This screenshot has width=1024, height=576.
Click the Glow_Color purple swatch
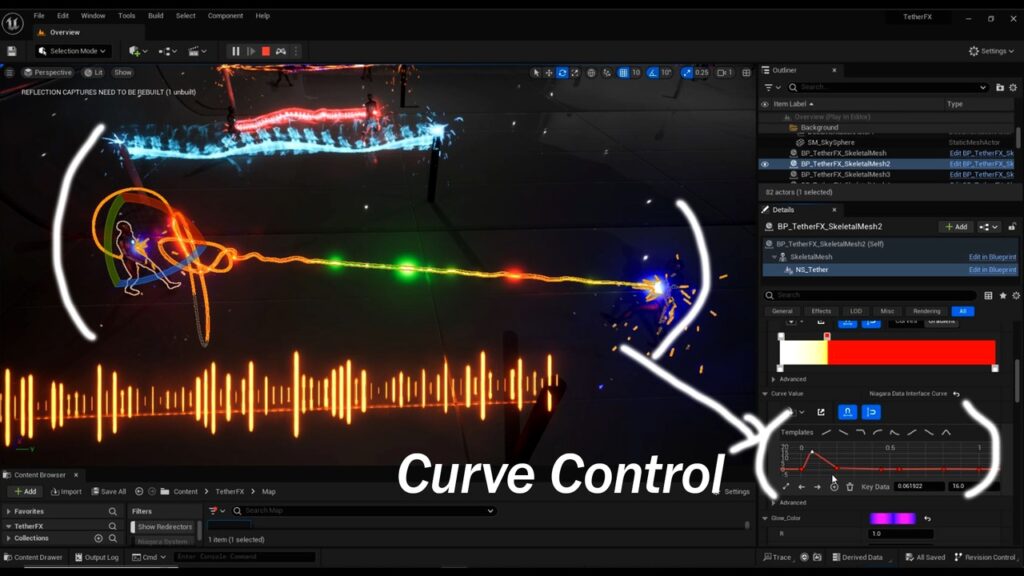pos(892,519)
